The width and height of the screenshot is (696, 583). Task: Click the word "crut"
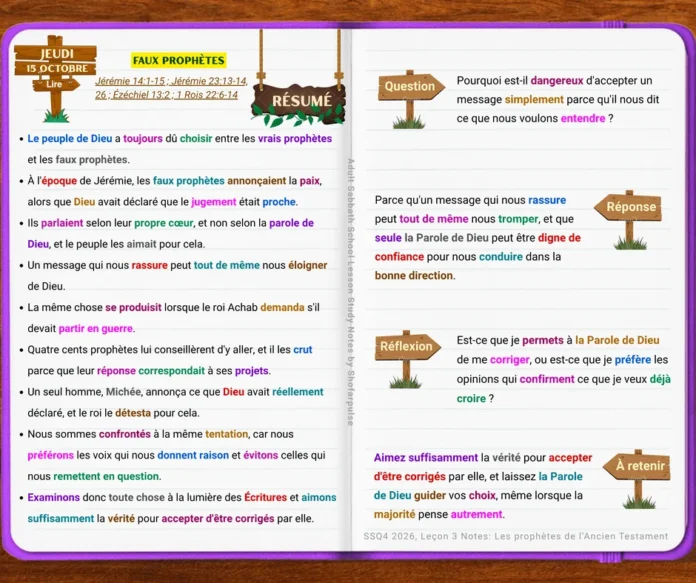303,349
